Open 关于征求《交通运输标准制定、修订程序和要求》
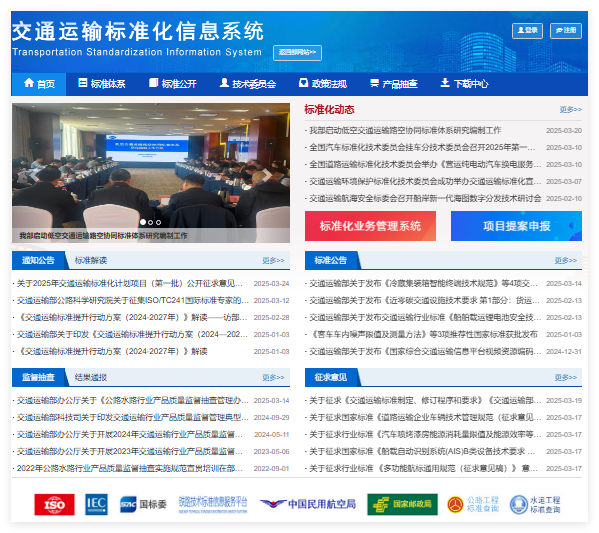This screenshot has width=599, height=533. (425, 400)
